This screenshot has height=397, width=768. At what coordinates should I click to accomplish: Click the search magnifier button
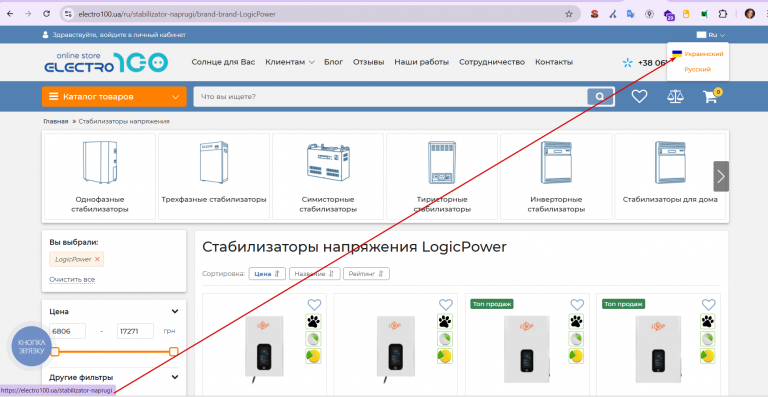[x=600, y=96]
